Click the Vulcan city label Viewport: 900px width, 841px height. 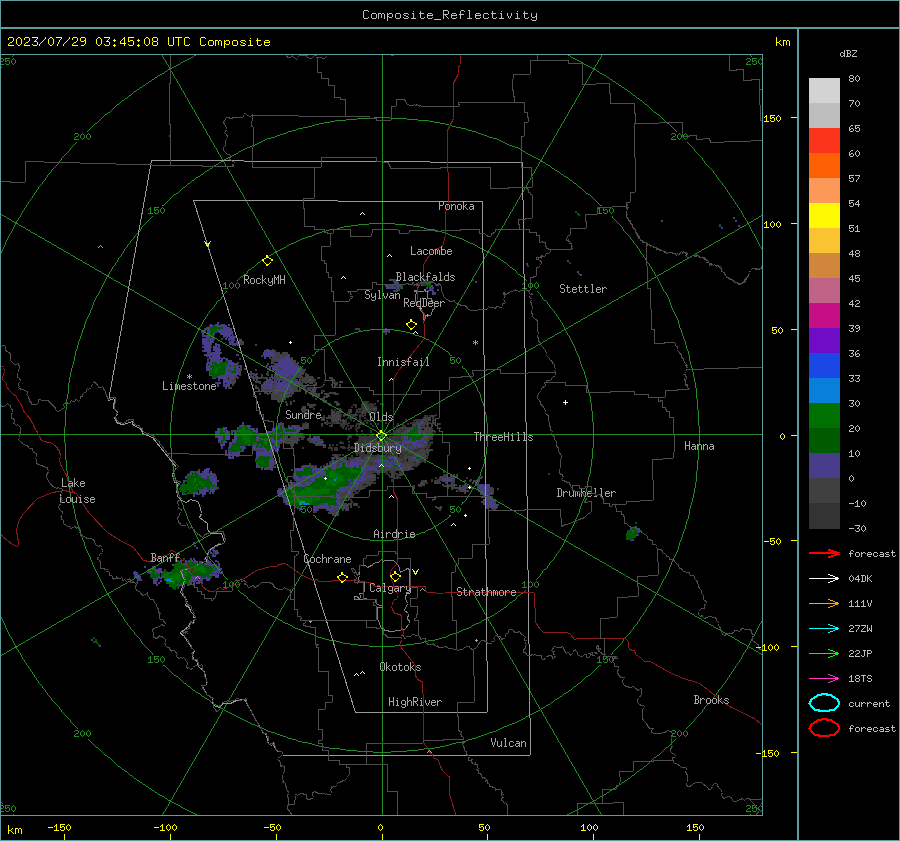click(x=508, y=743)
